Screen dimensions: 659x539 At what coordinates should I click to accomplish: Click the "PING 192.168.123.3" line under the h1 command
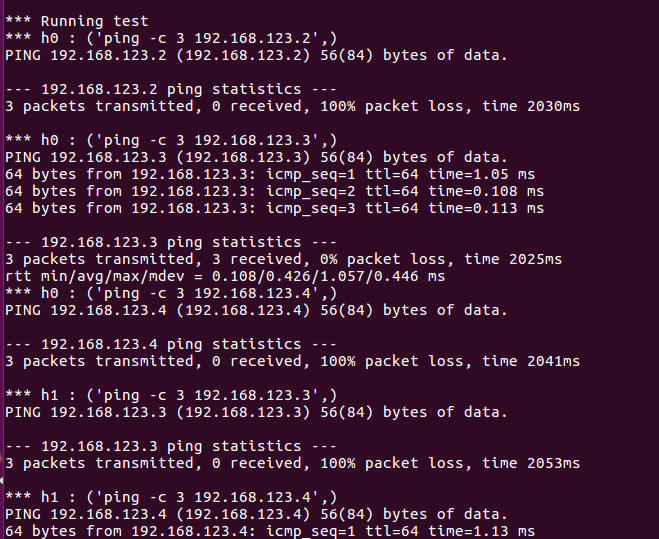point(256,412)
